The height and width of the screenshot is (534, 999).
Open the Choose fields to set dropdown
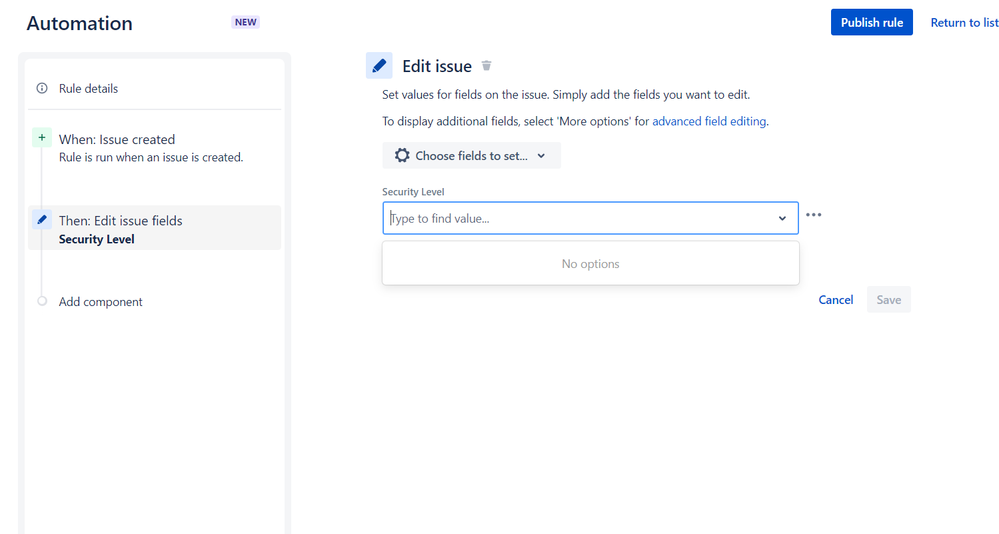pyautogui.click(x=471, y=155)
